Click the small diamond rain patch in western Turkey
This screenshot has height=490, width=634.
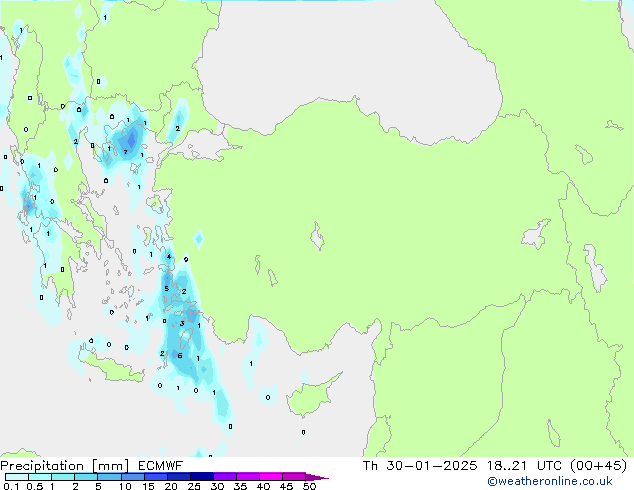[198, 239]
